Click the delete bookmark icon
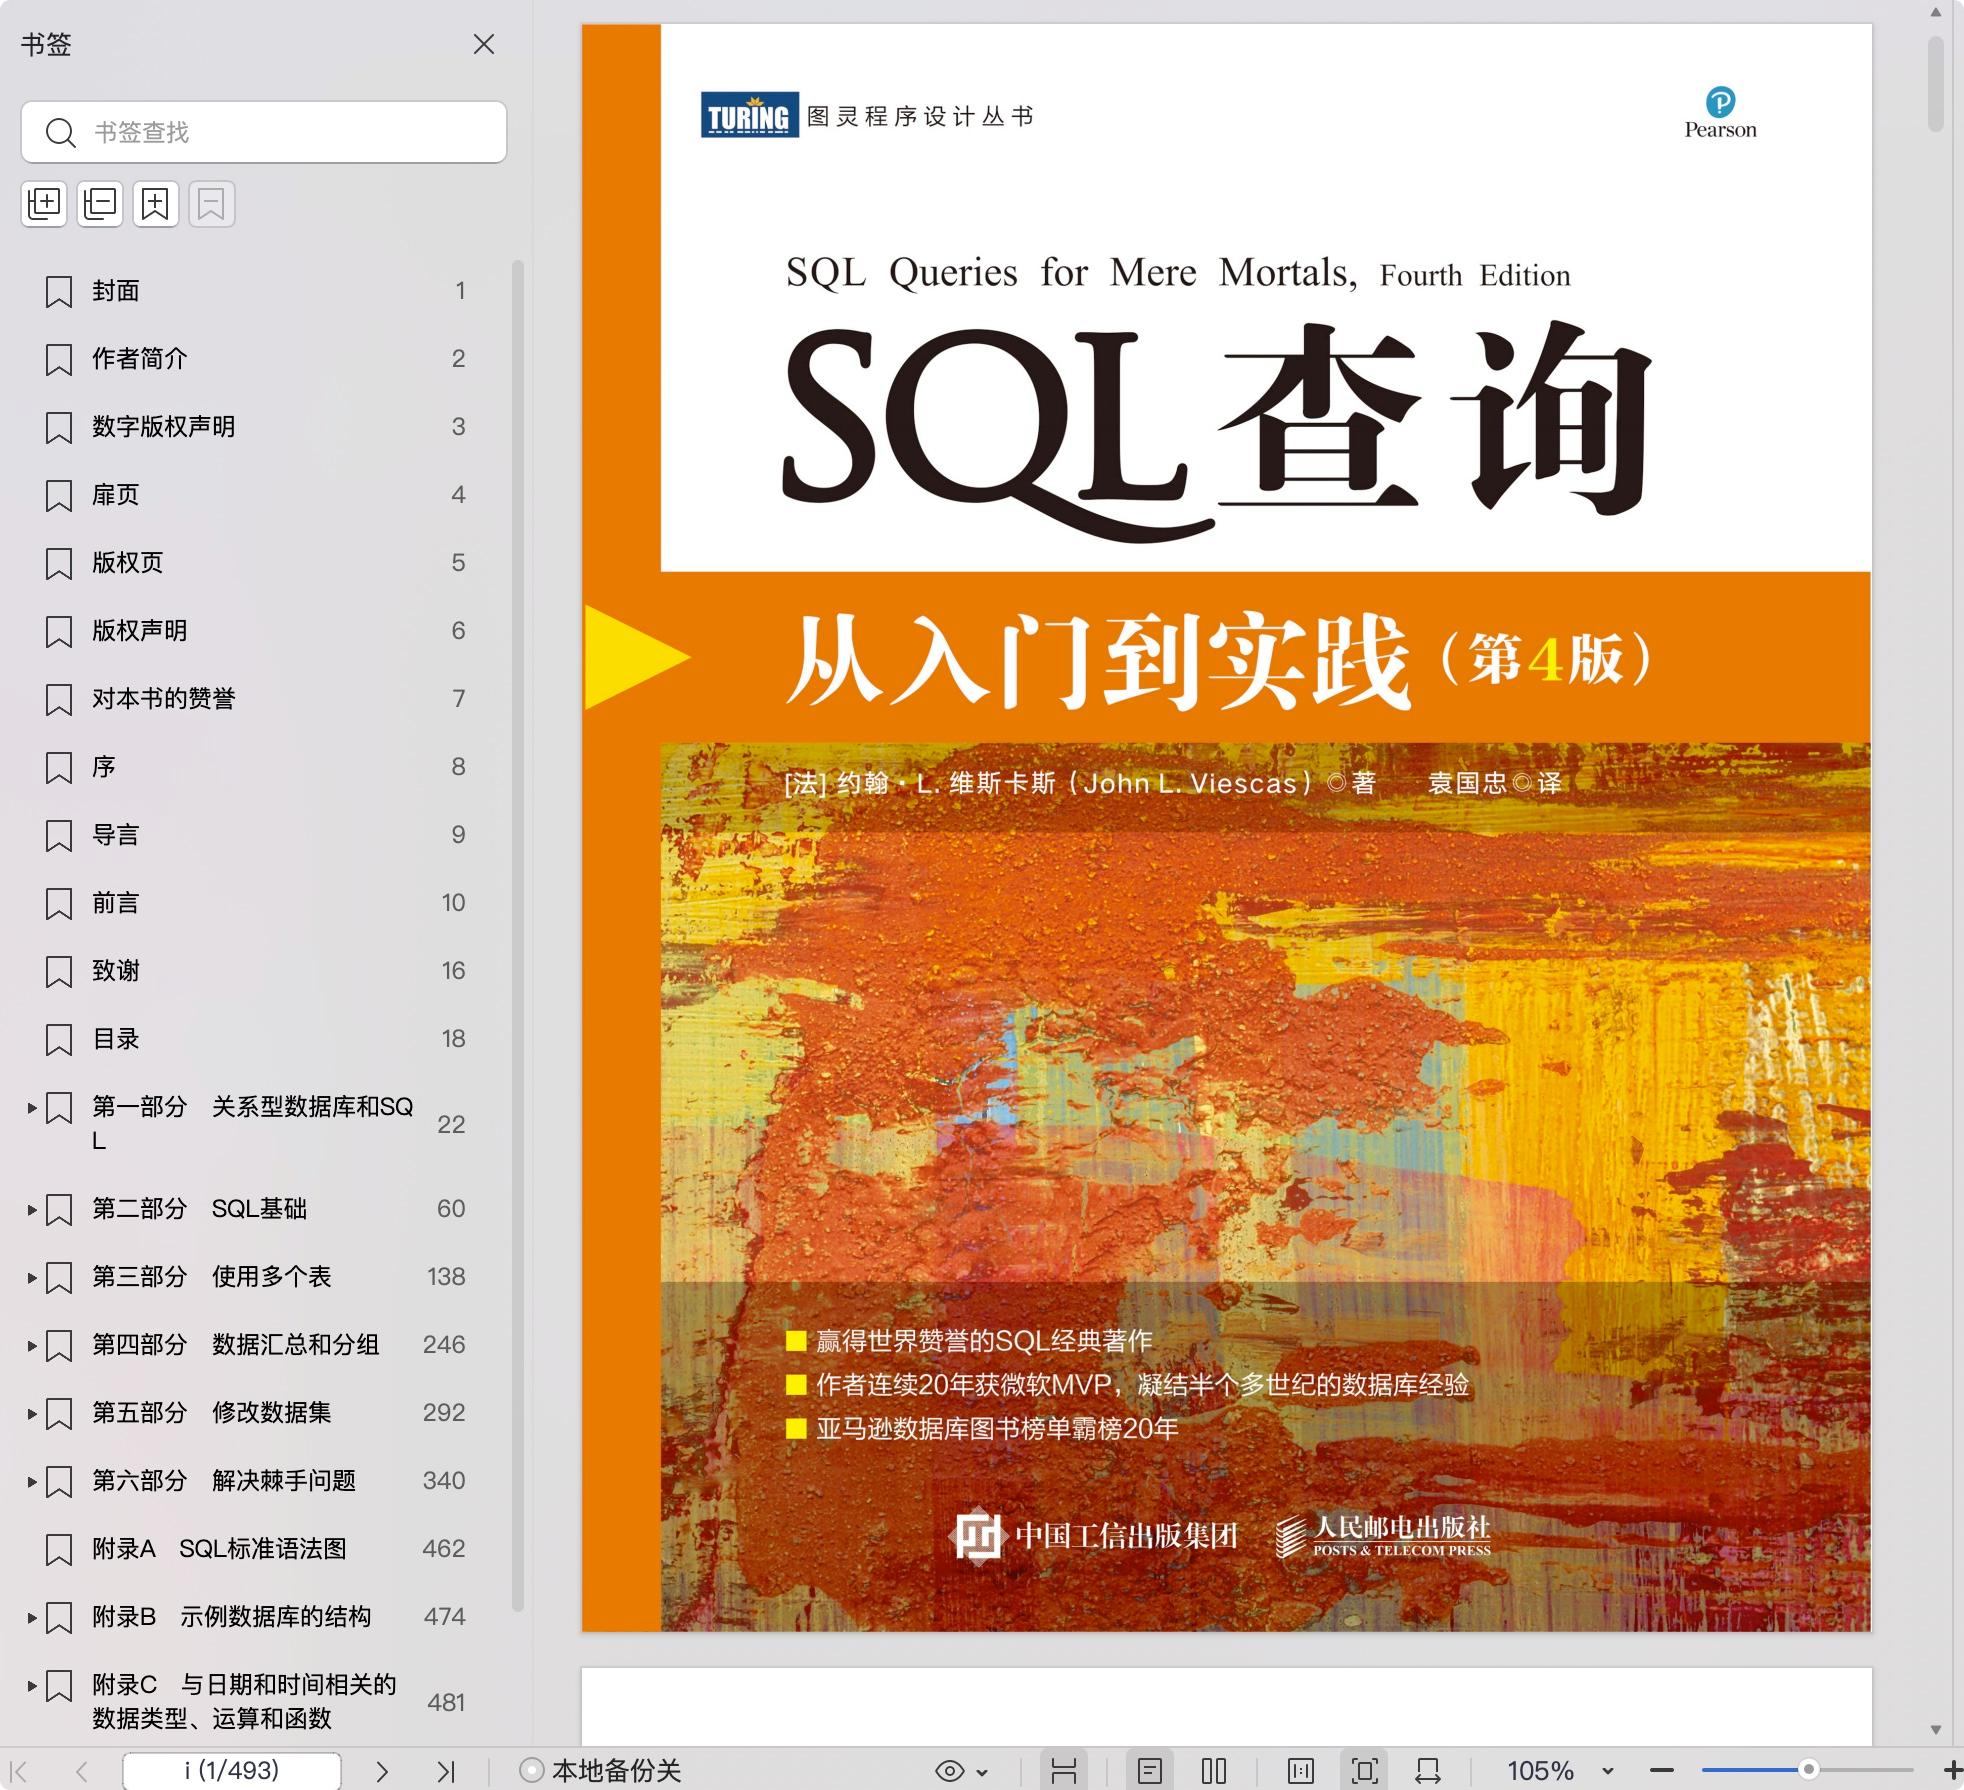This screenshot has height=1790, width=1964. click(x=212, y=204)
